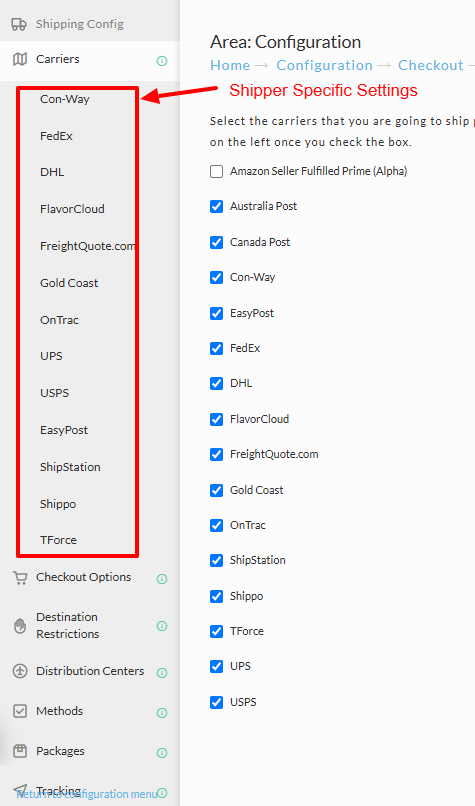This screenshot has width=475, height=806.
Task: Click the Checkout Options cart icon
Action: [x=20, y=578]
